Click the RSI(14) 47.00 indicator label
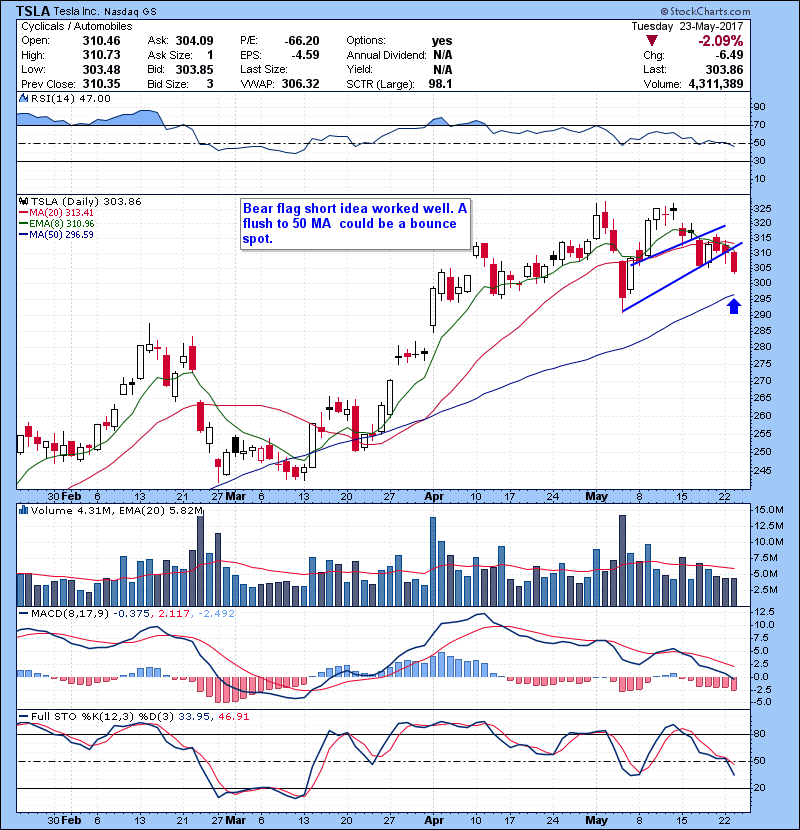 click(71, 98)
